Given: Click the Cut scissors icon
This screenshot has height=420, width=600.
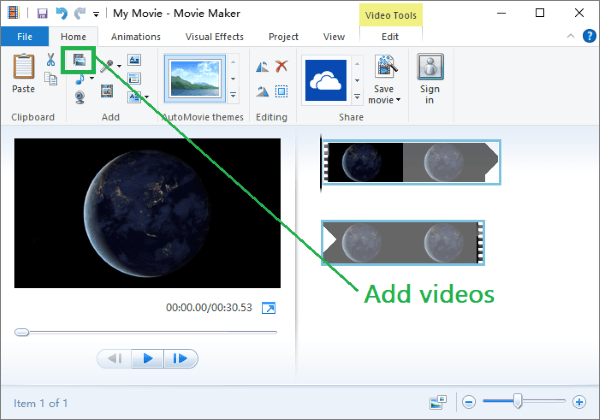Looking at the screenshot, I should [51, 60].
